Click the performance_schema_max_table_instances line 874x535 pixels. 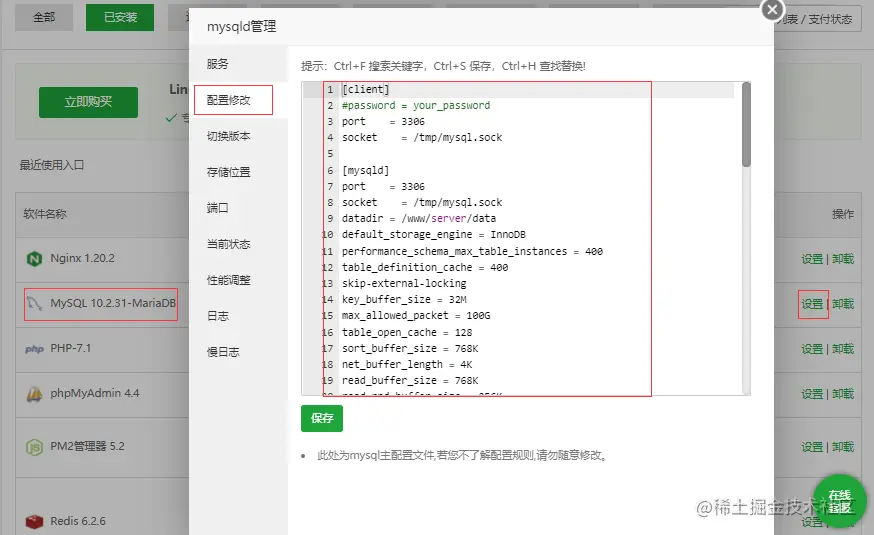(472, 251)
